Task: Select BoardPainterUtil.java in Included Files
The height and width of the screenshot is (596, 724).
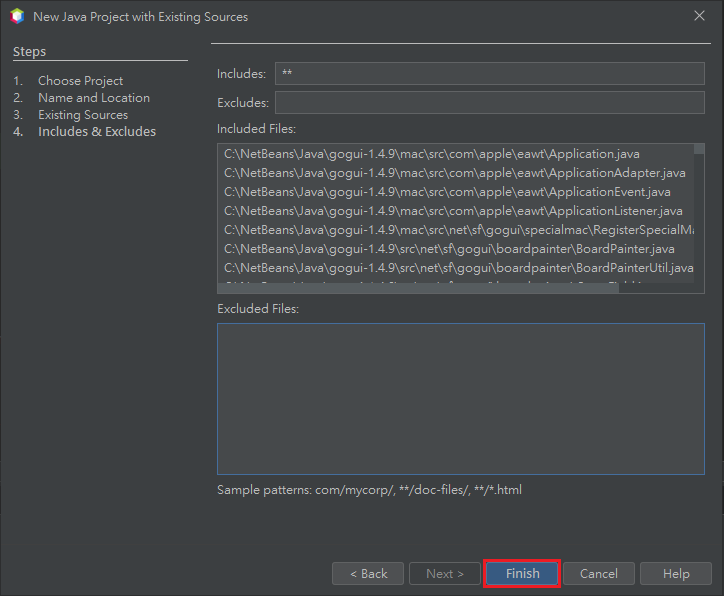Action: (456, 268)
